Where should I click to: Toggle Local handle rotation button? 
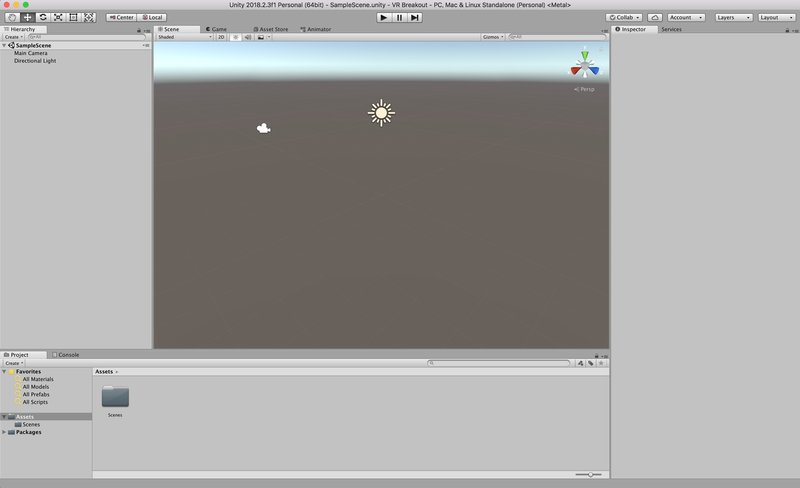(152, 17)
